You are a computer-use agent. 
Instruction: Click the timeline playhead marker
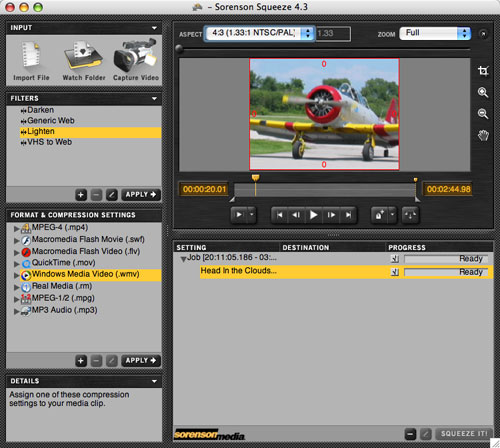click(x=255, y=178)
